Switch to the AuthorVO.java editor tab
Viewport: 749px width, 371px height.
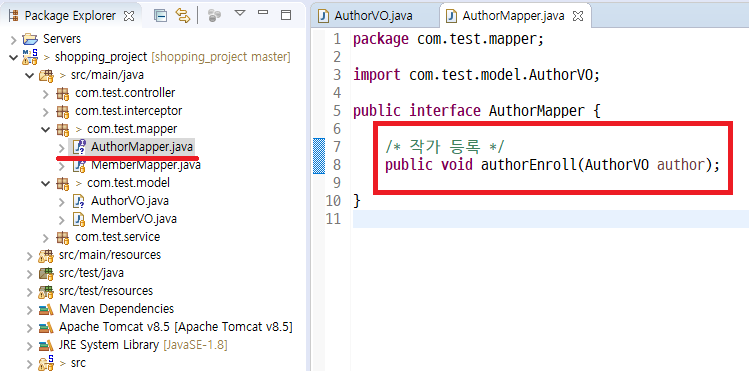point(374,16)
